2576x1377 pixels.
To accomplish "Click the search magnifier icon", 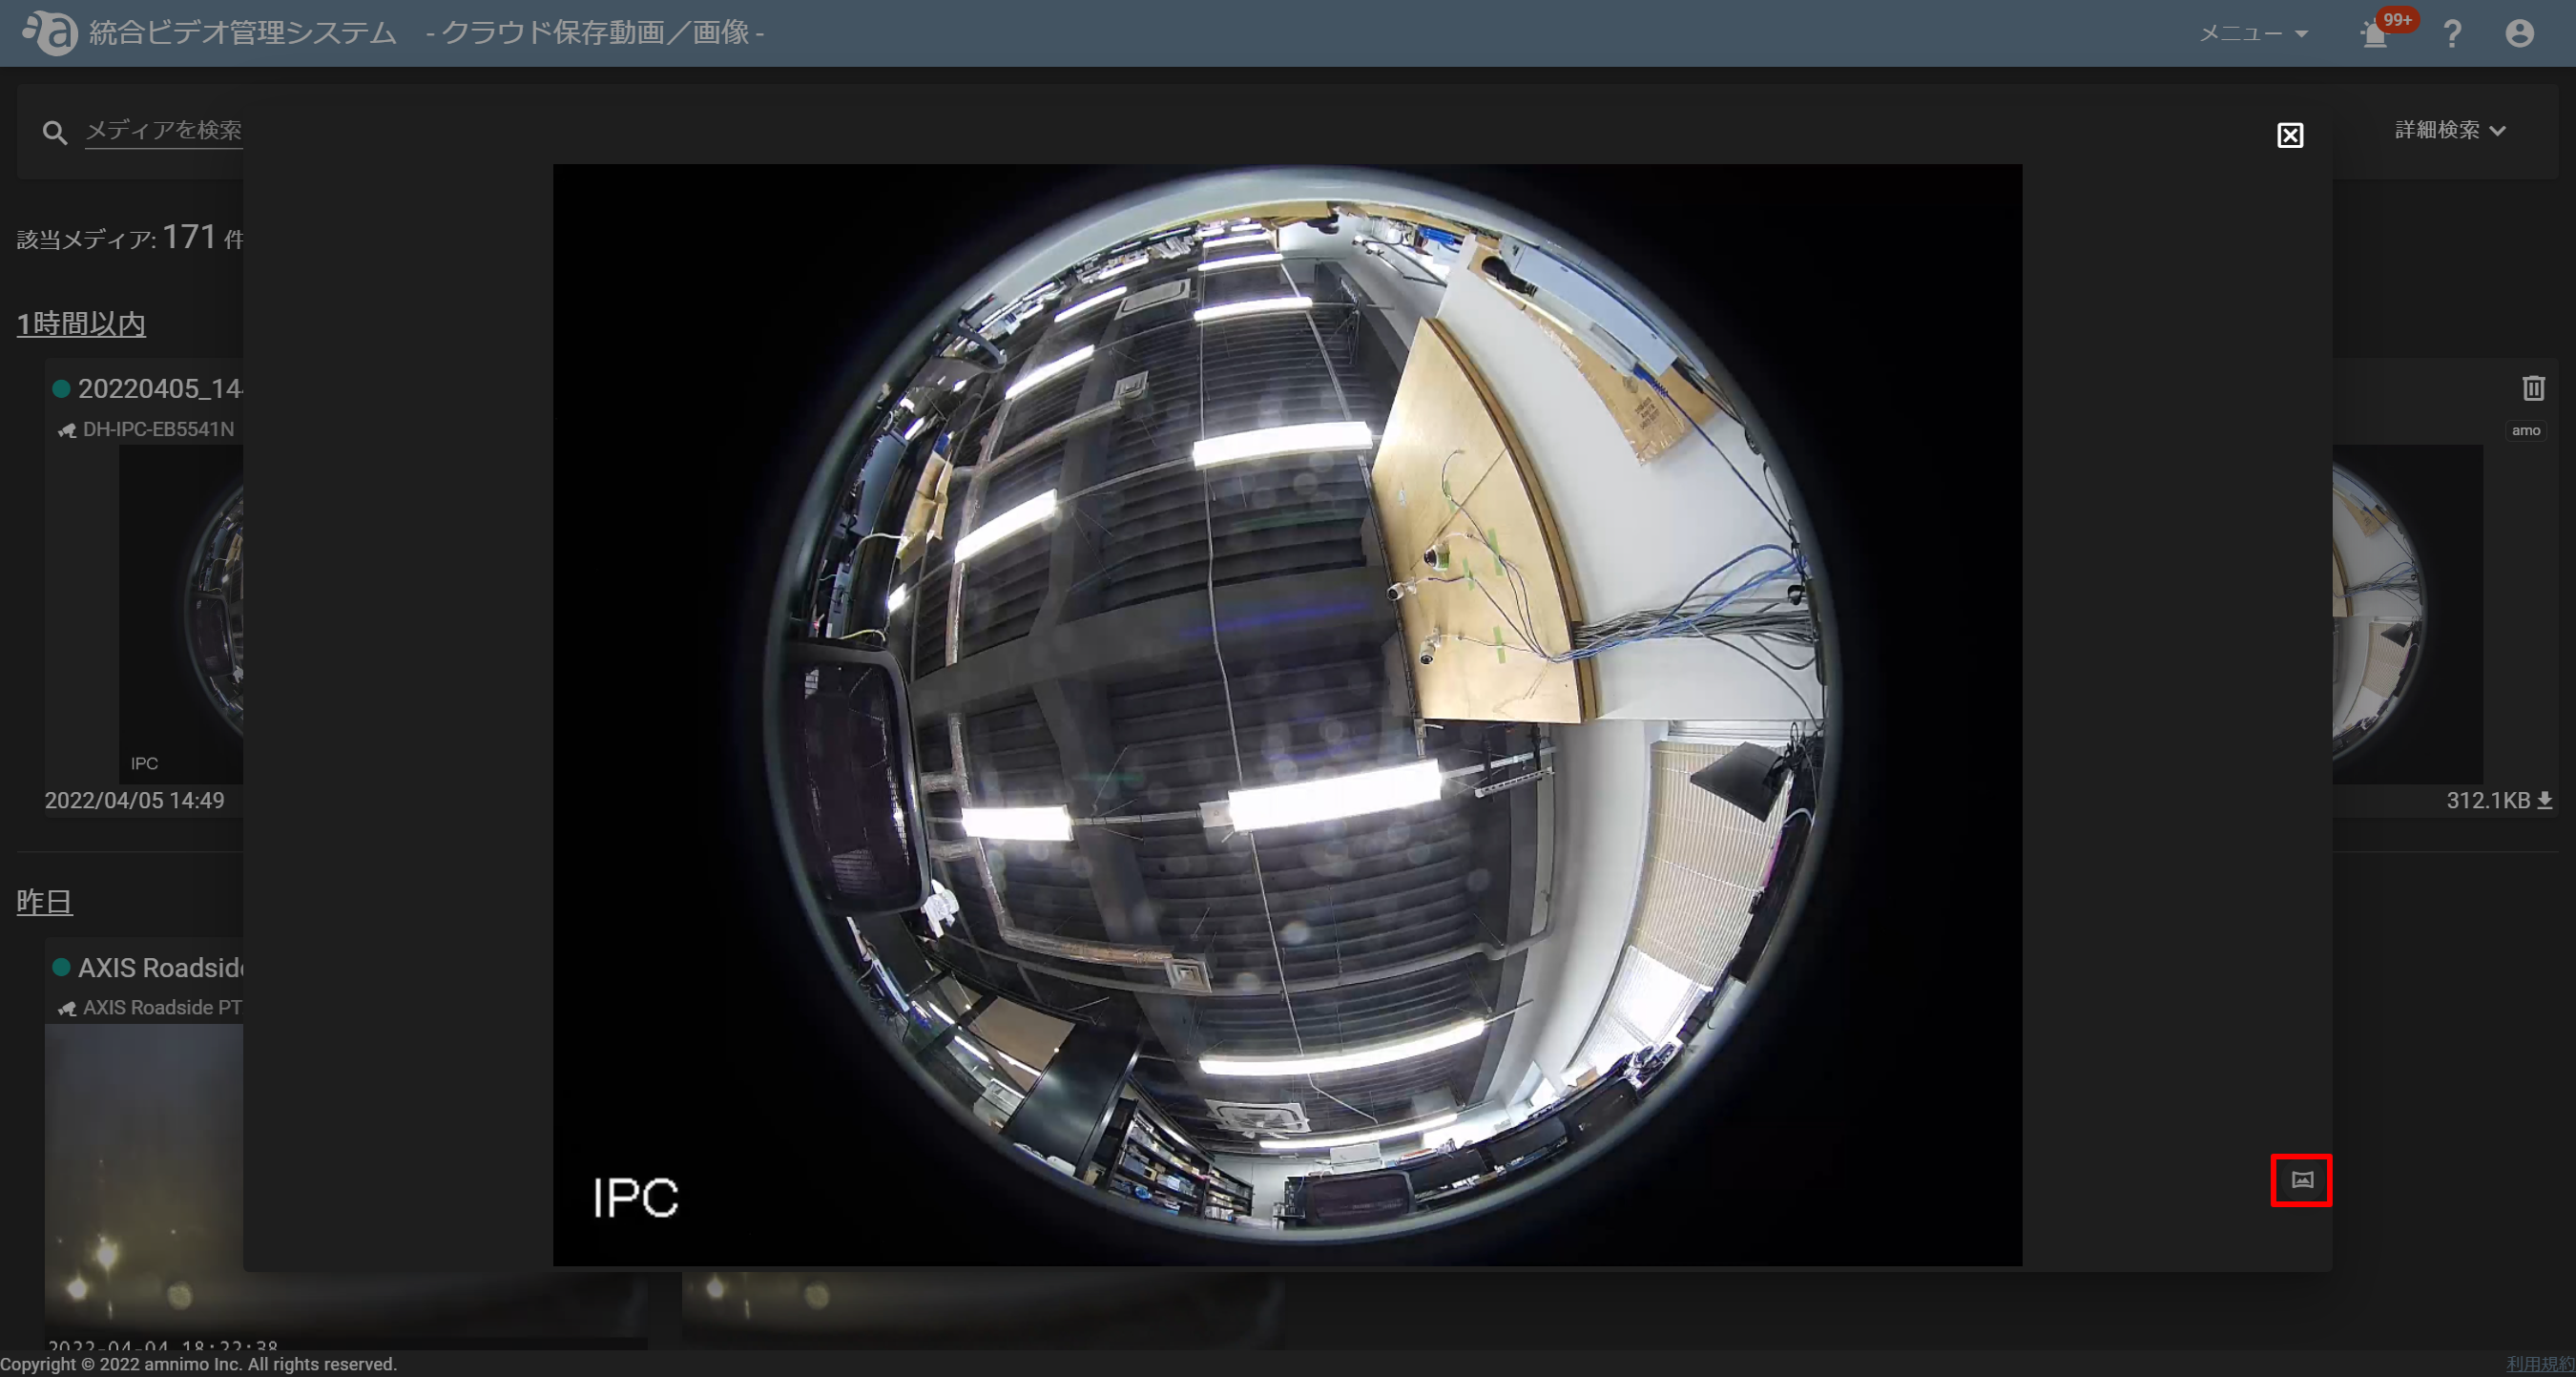I will point(55,132).
